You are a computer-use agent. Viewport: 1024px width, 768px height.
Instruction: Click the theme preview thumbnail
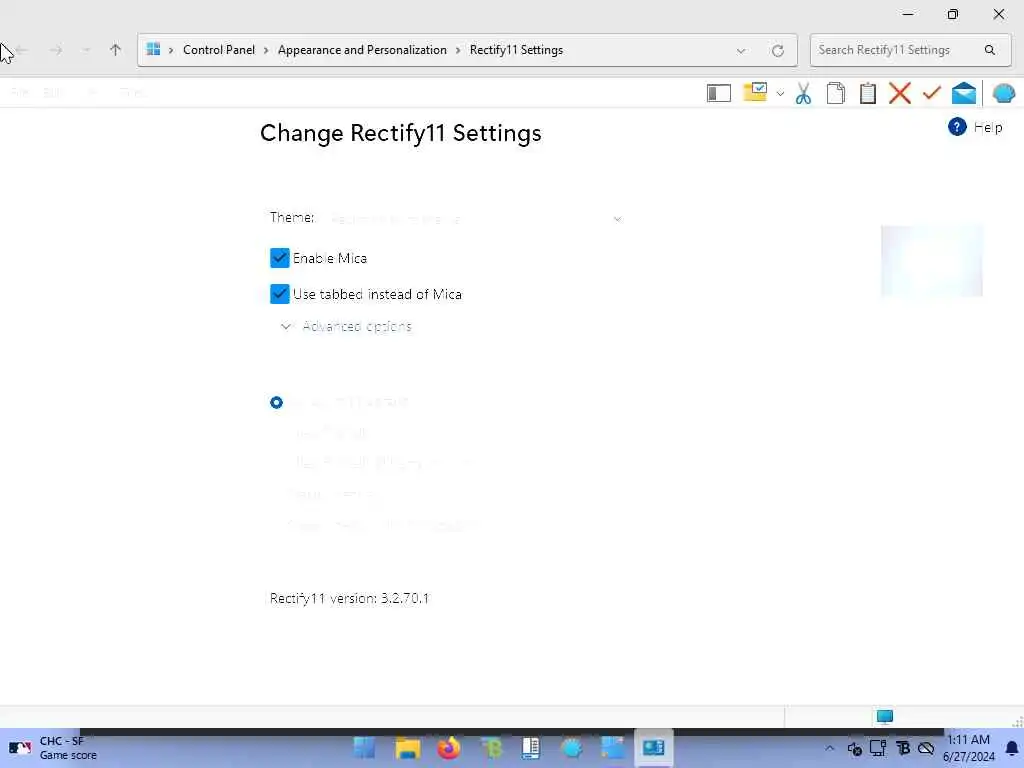[x=931, y=261]
